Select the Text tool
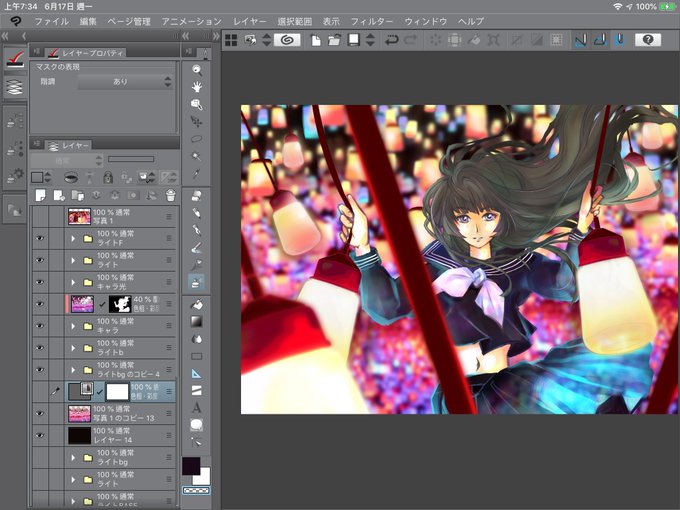The height and width of the screenshot is (510, 680). coord(196,408)
